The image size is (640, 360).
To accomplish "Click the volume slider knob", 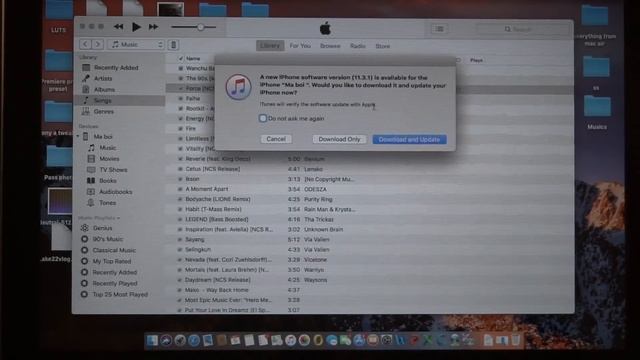I will (x=200, y=27).
